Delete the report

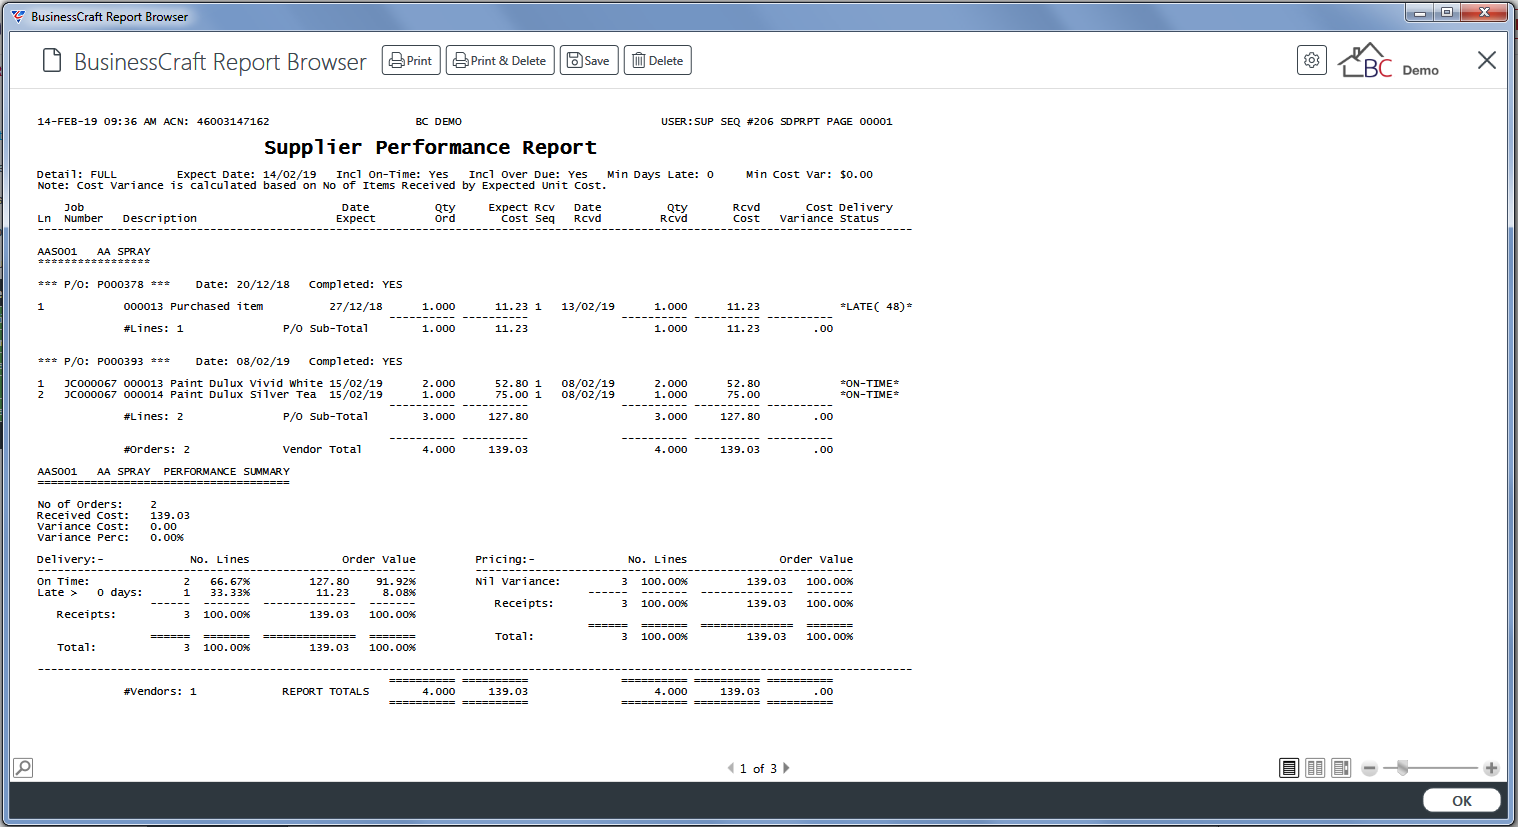click(x=658, y=61)
